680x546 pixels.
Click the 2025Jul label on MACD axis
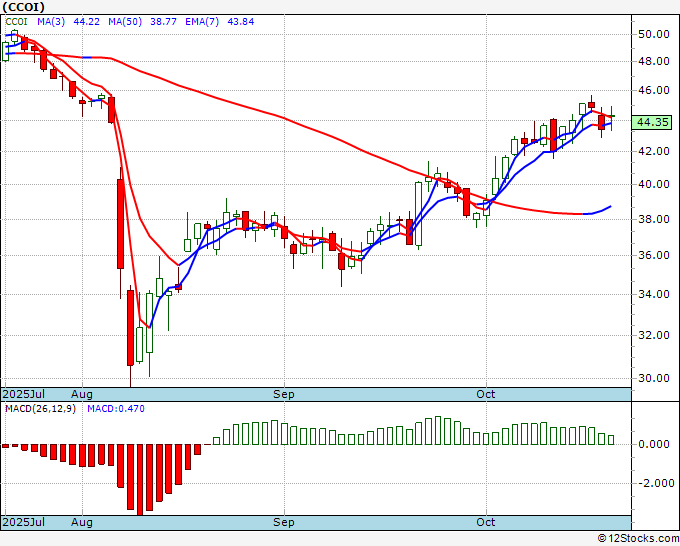[24, 522]
